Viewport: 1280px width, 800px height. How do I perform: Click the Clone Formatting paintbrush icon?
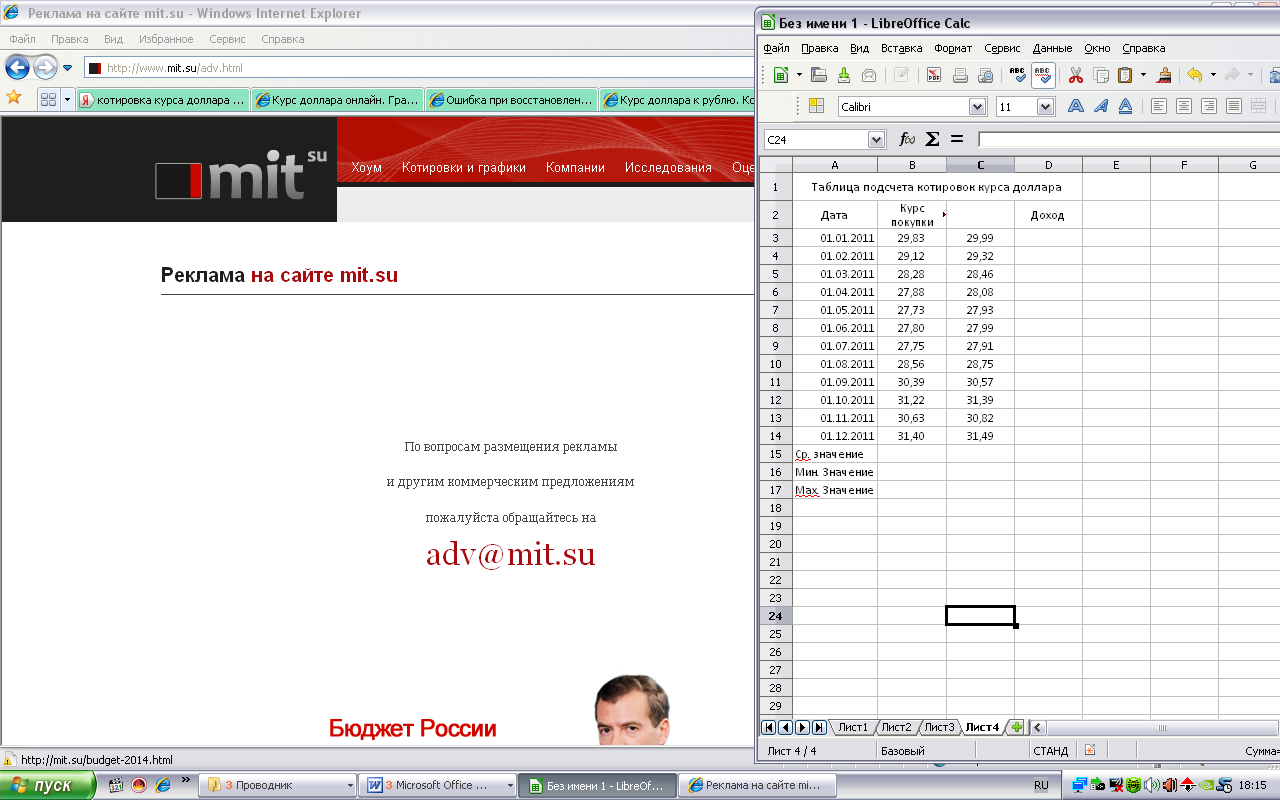pos(1164,75)
